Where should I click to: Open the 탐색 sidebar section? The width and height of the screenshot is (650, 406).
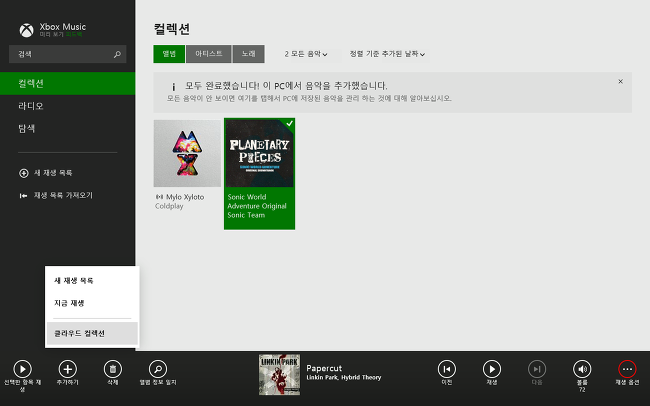68,129
